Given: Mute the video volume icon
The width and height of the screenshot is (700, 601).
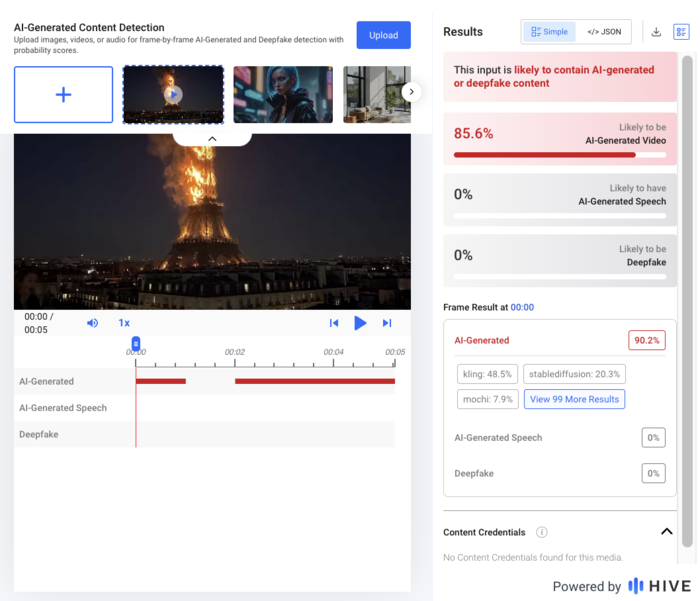Looking at the screenshot, I should click(x=92, y=323).
